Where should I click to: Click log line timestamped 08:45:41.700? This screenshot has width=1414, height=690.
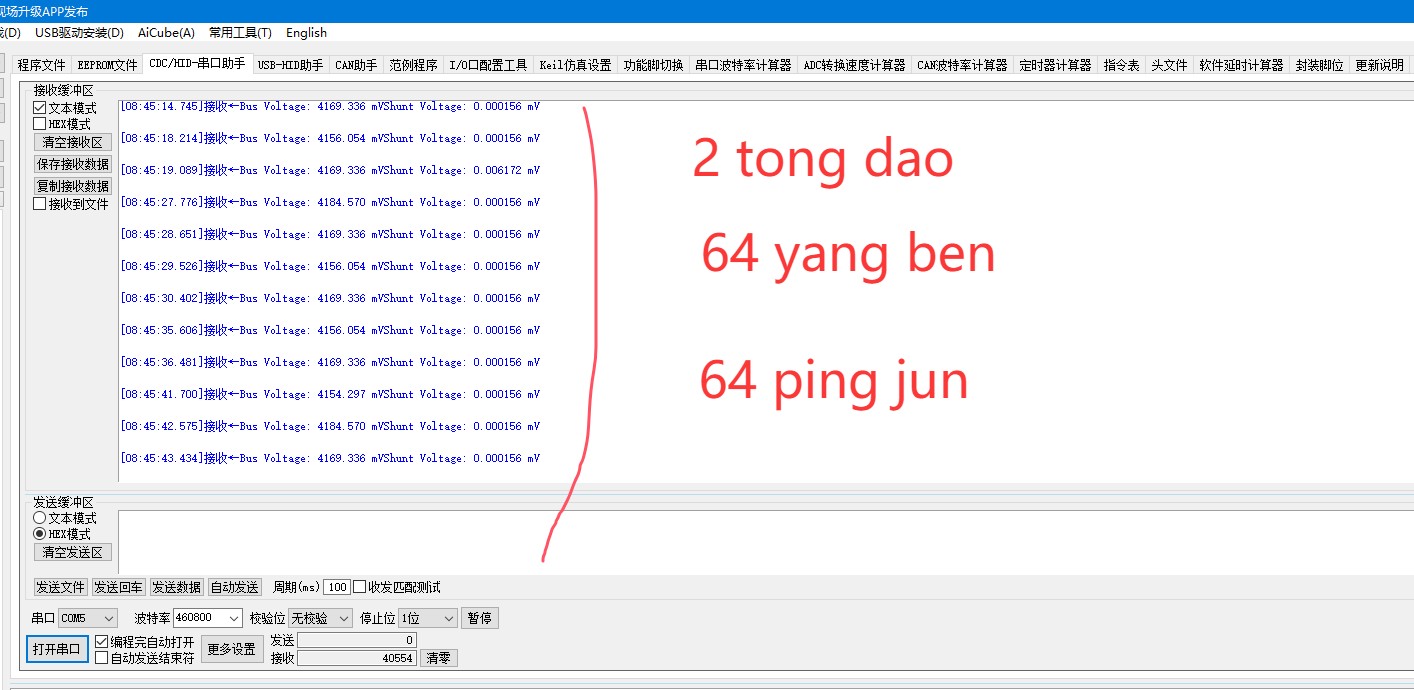330,395
